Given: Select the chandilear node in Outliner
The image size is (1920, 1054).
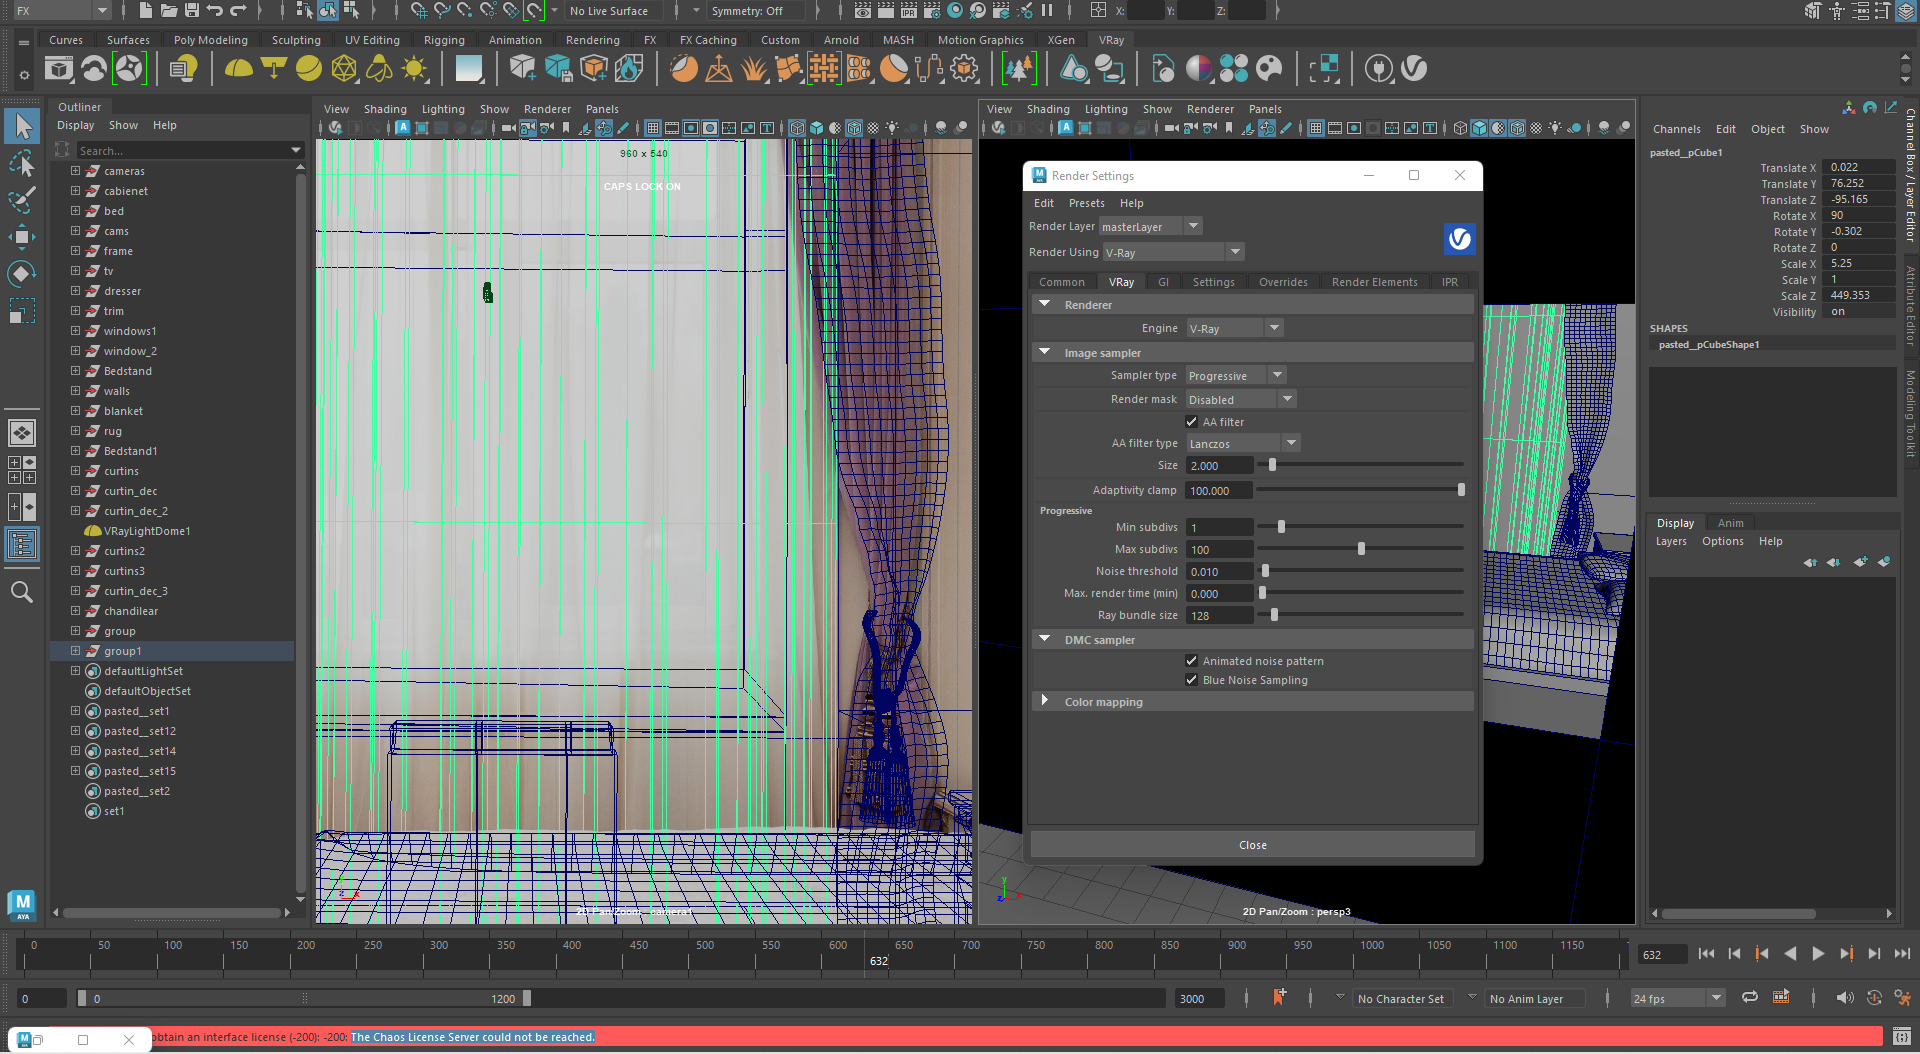Looking at the screenshot, I should [131, 611].
